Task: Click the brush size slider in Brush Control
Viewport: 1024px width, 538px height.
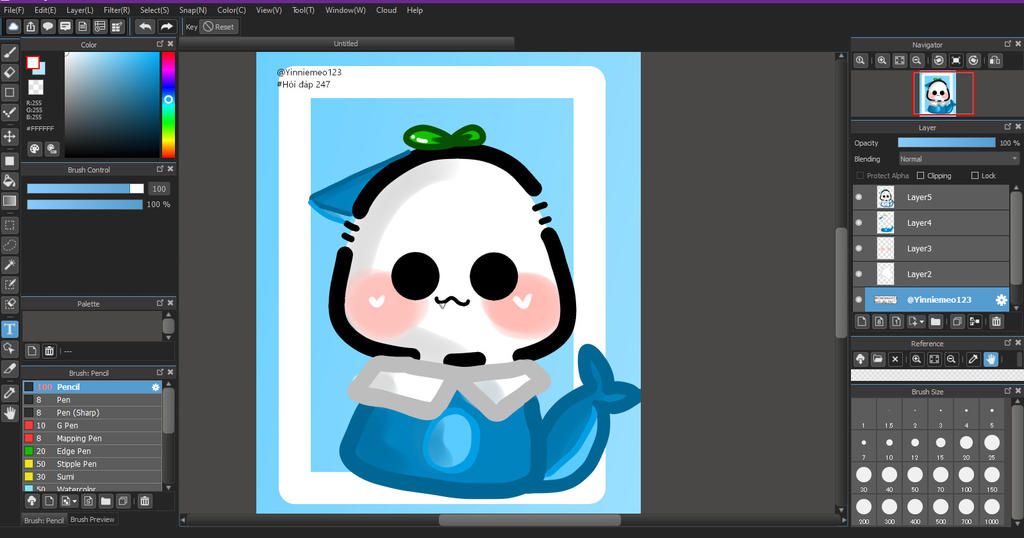Action: (85, 189)
